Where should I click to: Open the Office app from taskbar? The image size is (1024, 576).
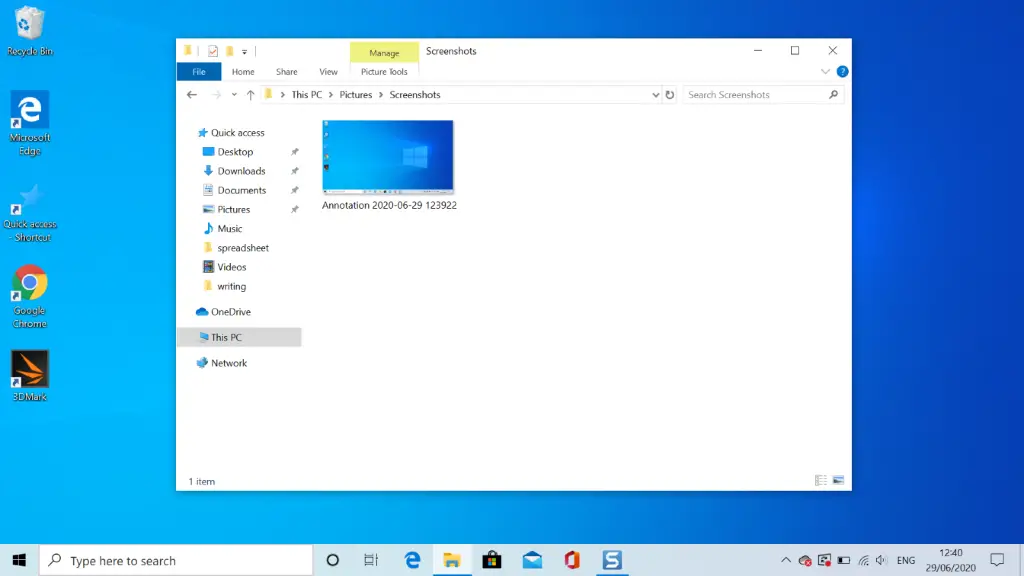(572, 560)
